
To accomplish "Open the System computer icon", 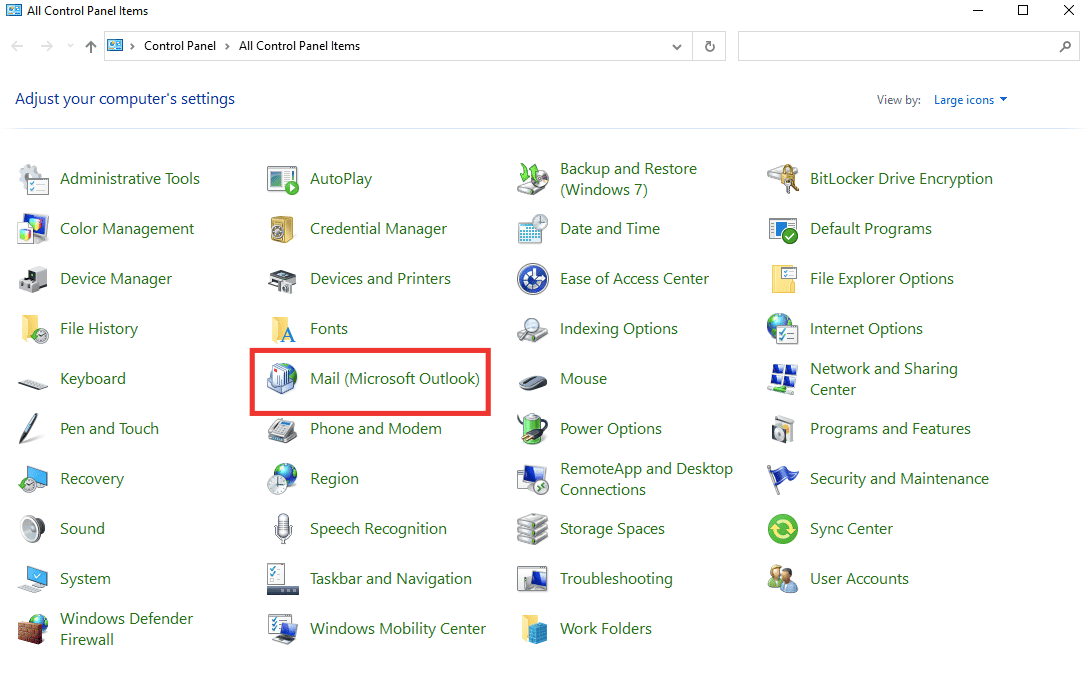I will 33,579.
